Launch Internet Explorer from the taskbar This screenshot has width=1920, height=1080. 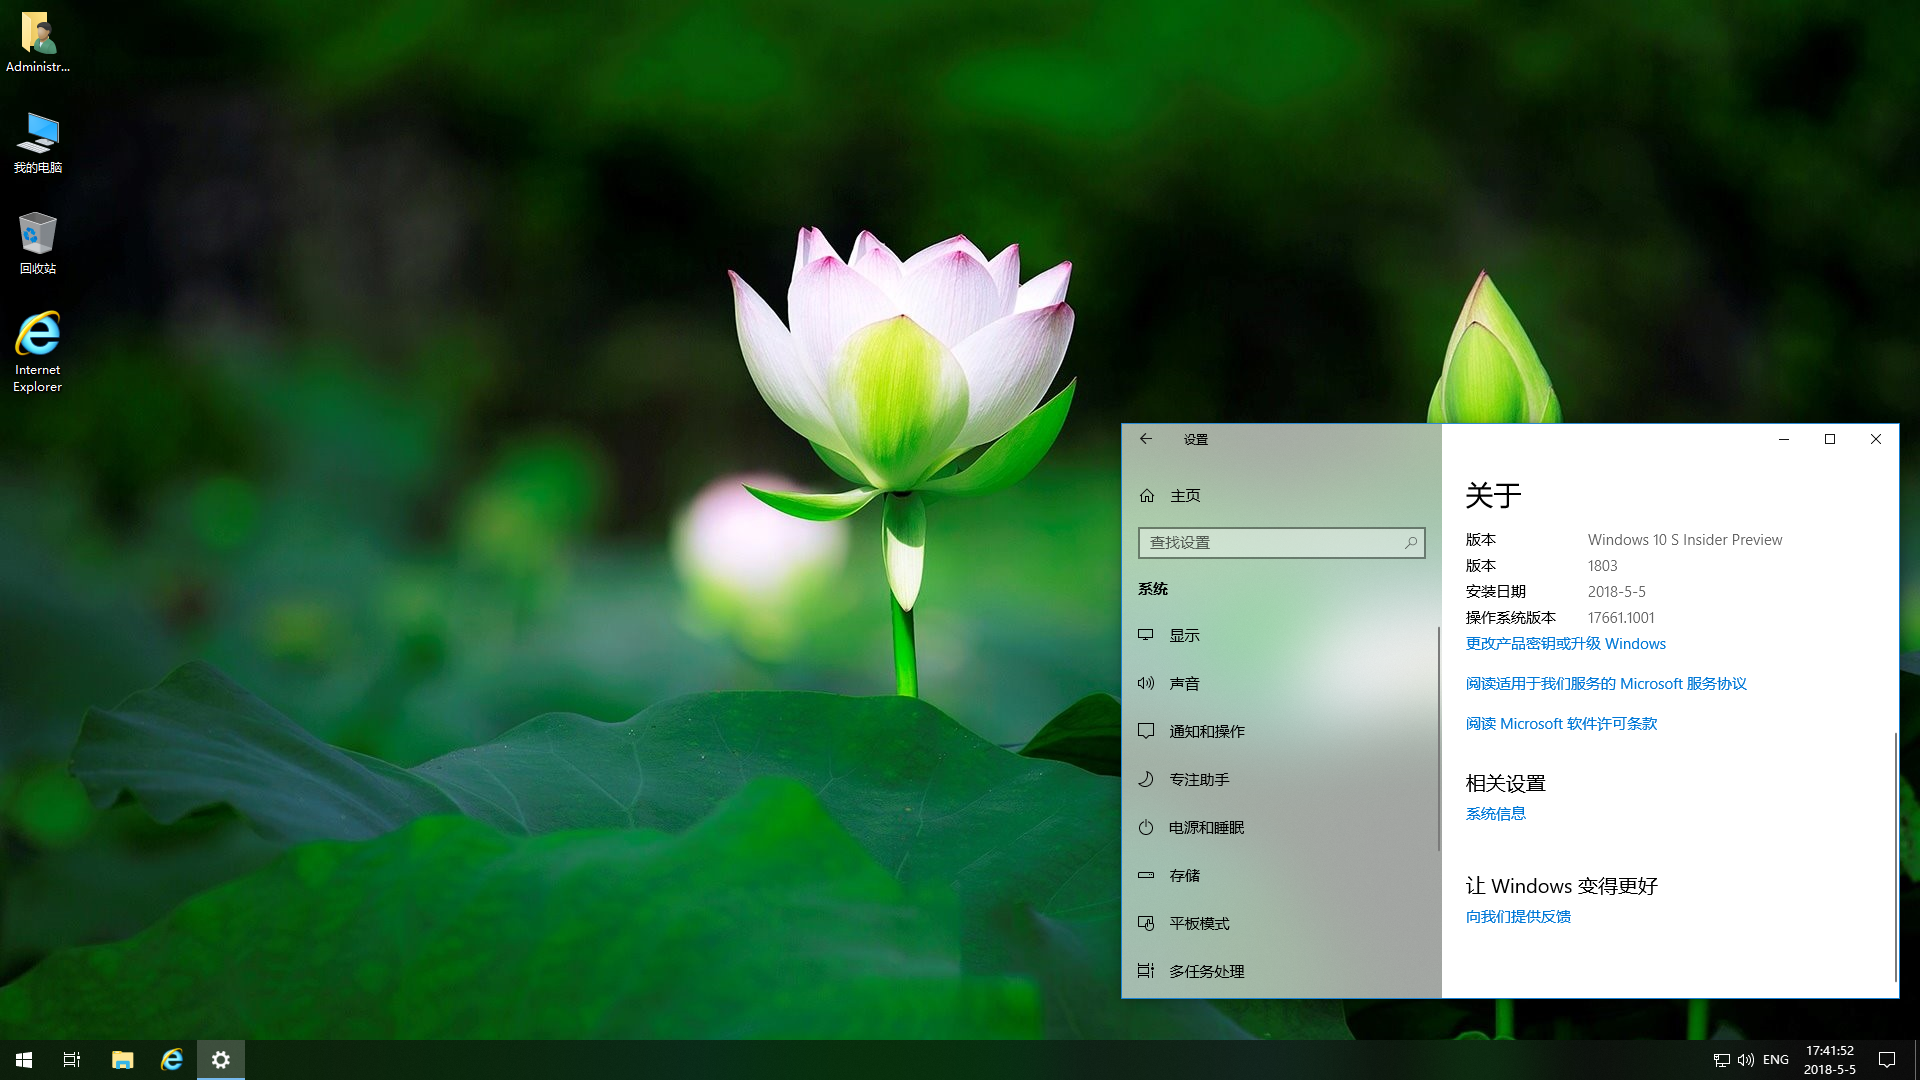[x=172, y=1060]
